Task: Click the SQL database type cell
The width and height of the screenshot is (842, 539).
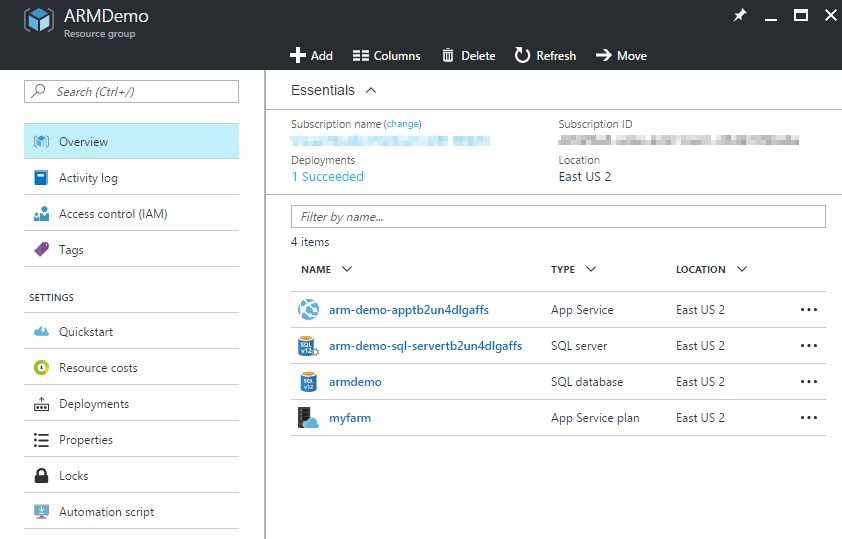Action: tap(587, 382)
